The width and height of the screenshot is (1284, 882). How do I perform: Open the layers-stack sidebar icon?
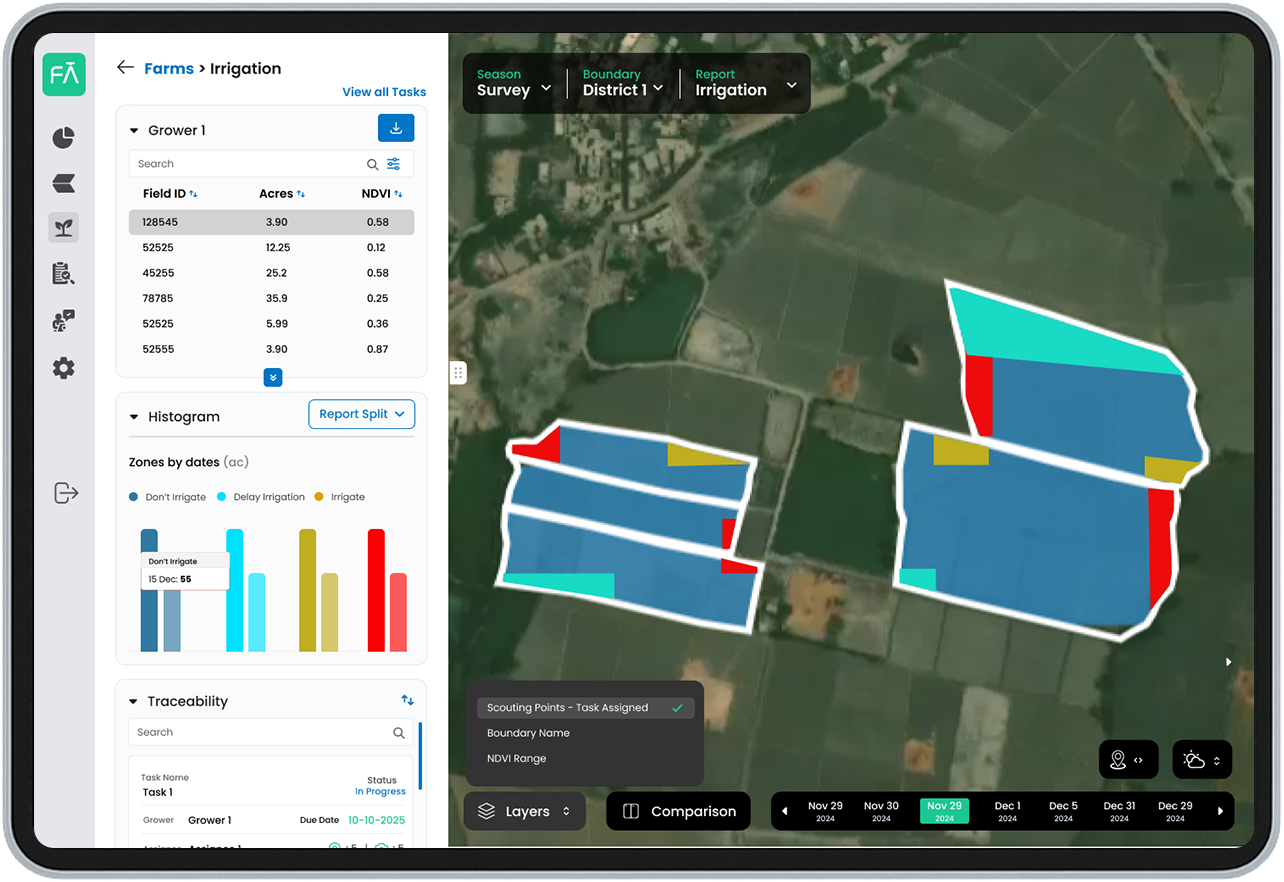[x=64, y=184]
